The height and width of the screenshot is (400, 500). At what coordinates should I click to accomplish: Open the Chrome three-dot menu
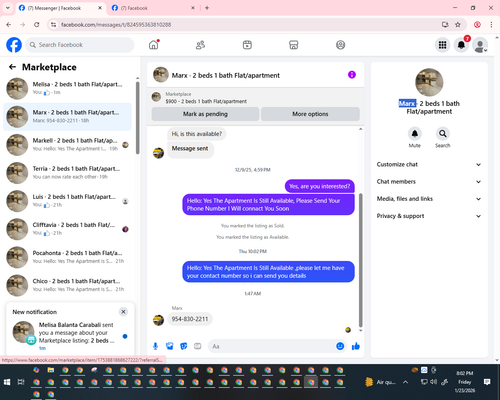coord(491,25)
